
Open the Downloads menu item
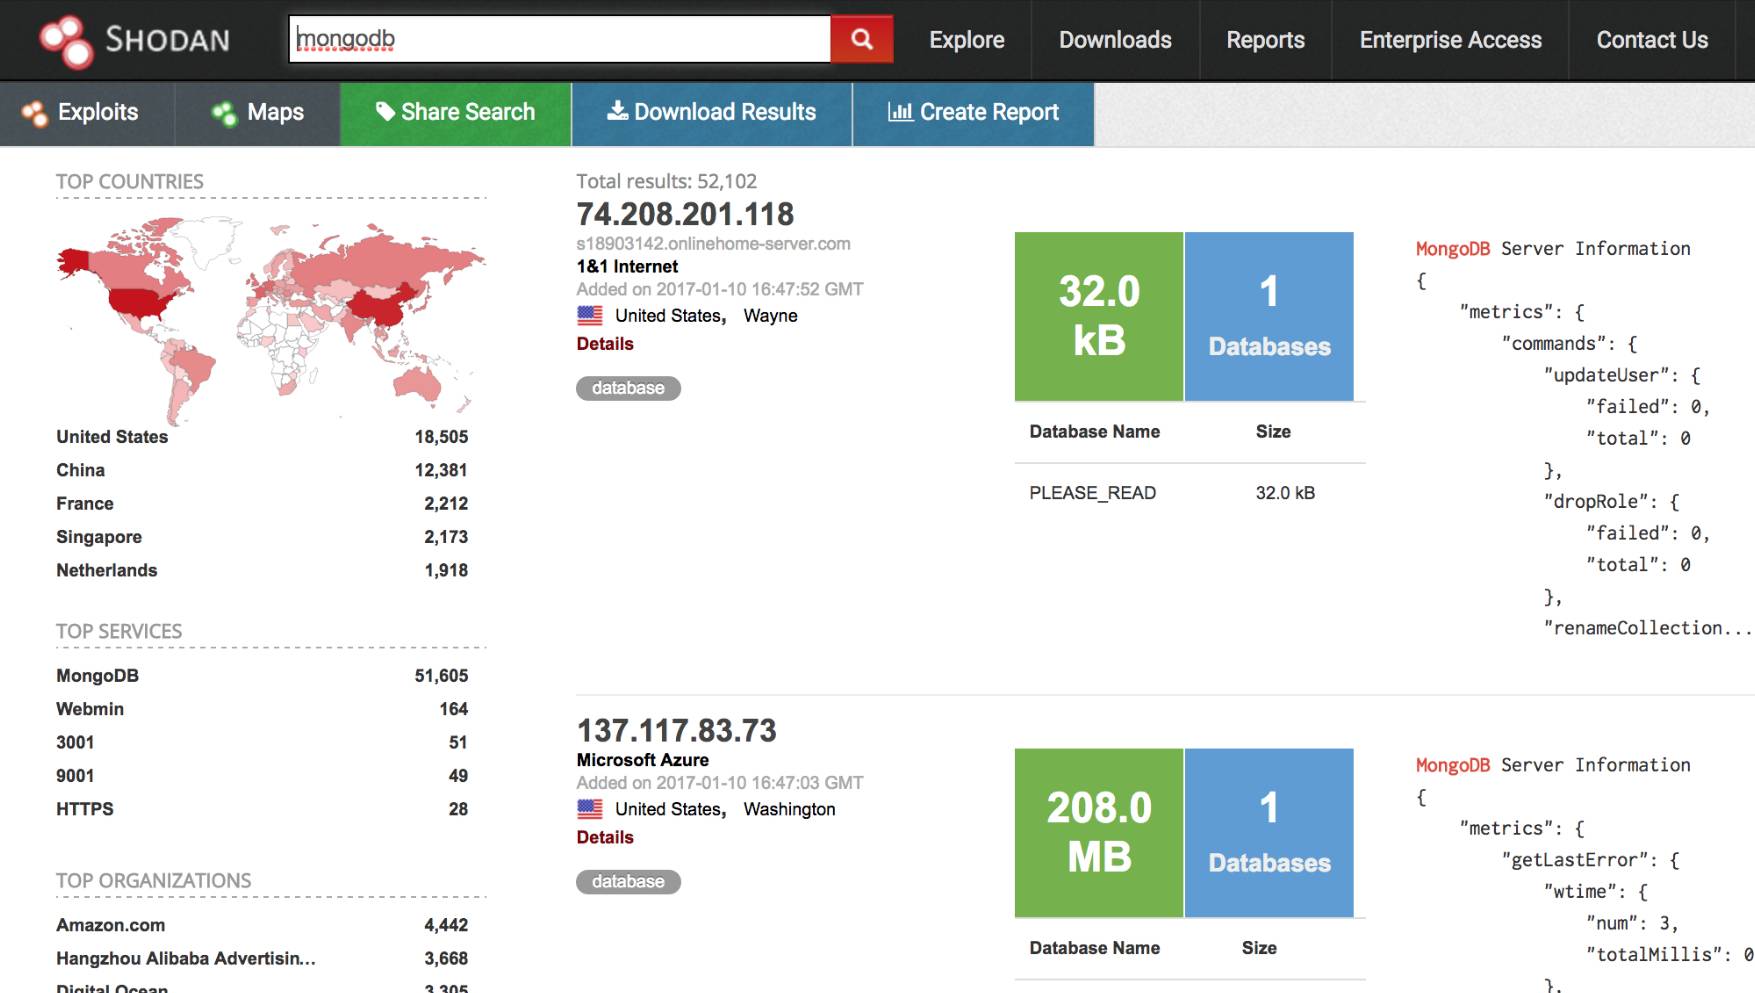[1115, 40]
